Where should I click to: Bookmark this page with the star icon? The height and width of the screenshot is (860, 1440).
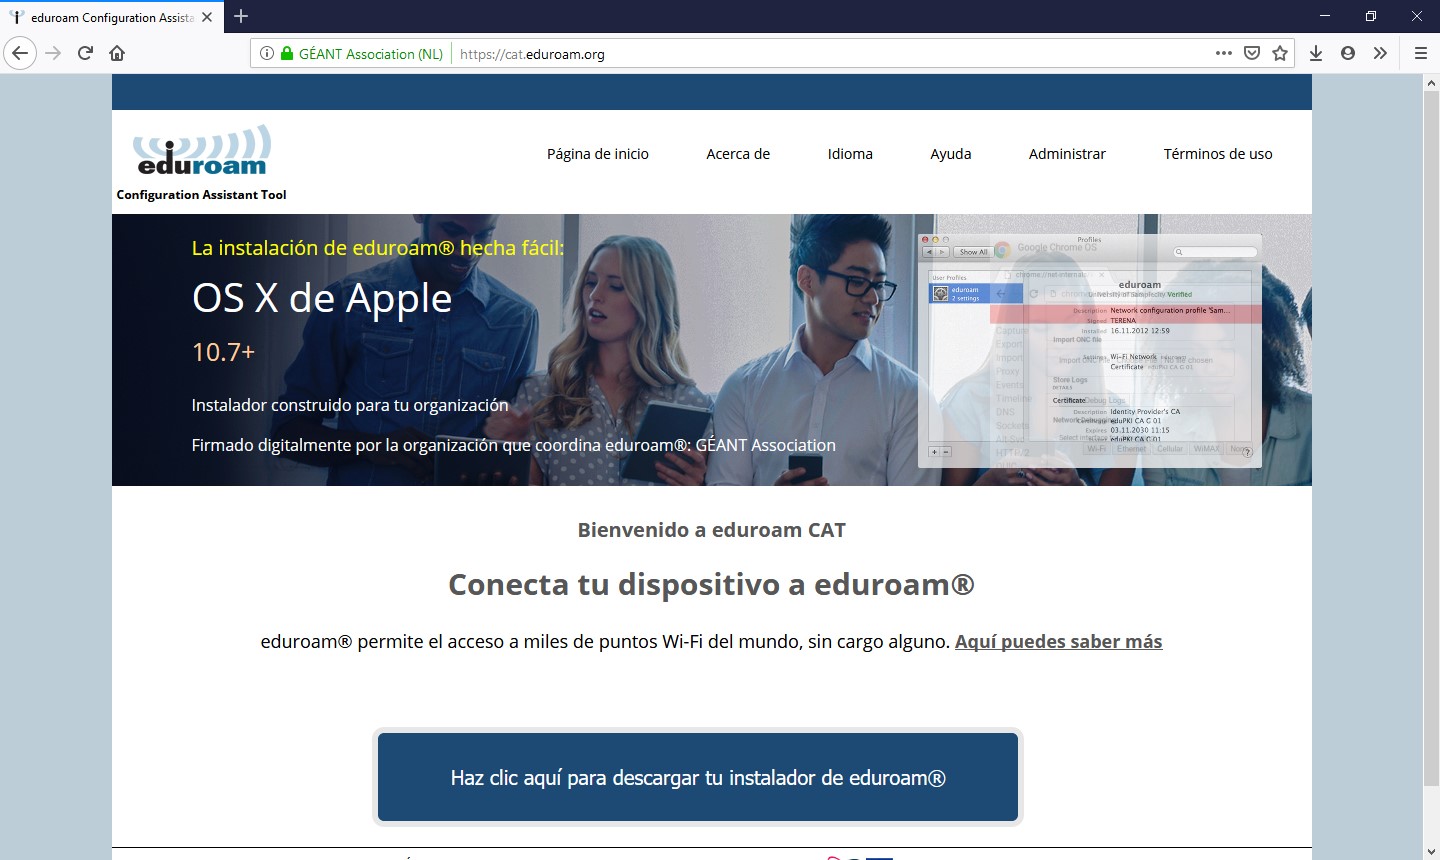[1280, 53]
